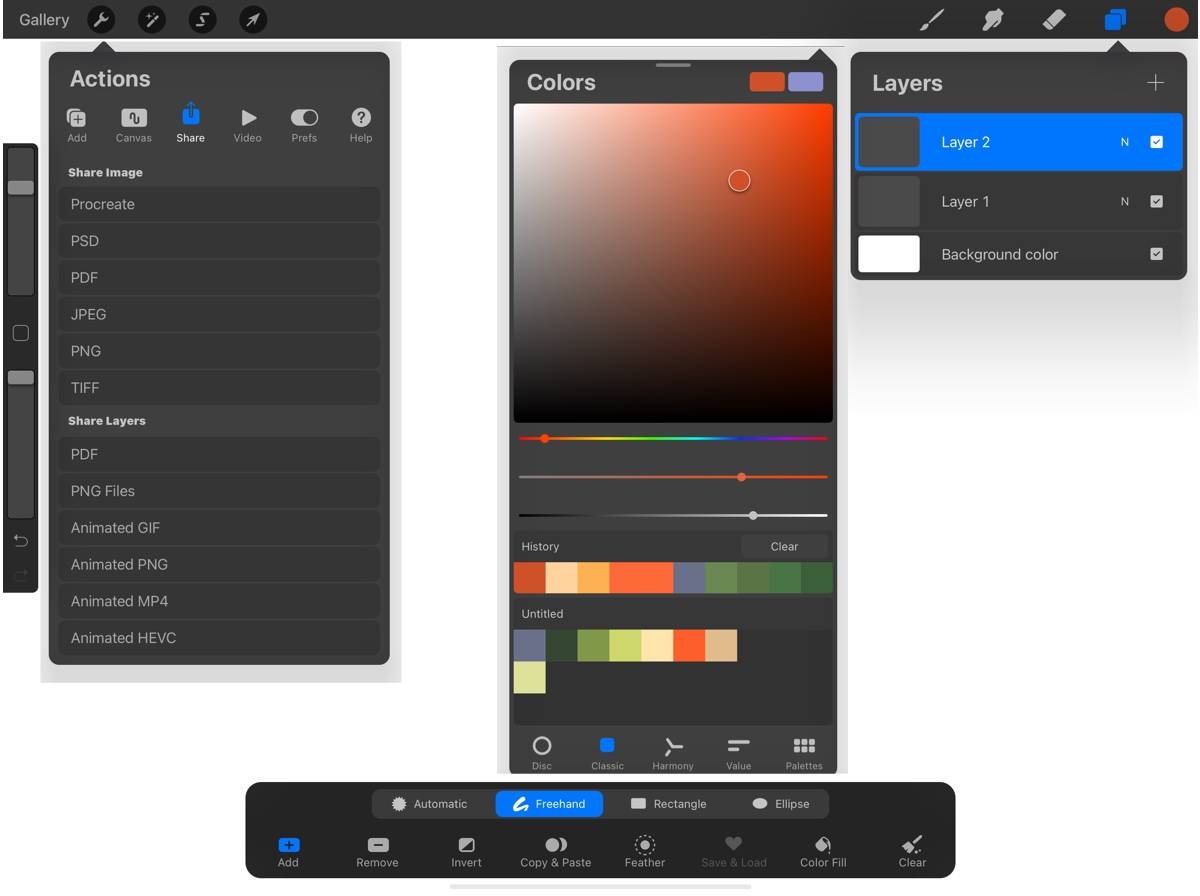Open the active color circle in top bar
The width and height of the screenshot is (1200, 896).
coord(1176,19)
